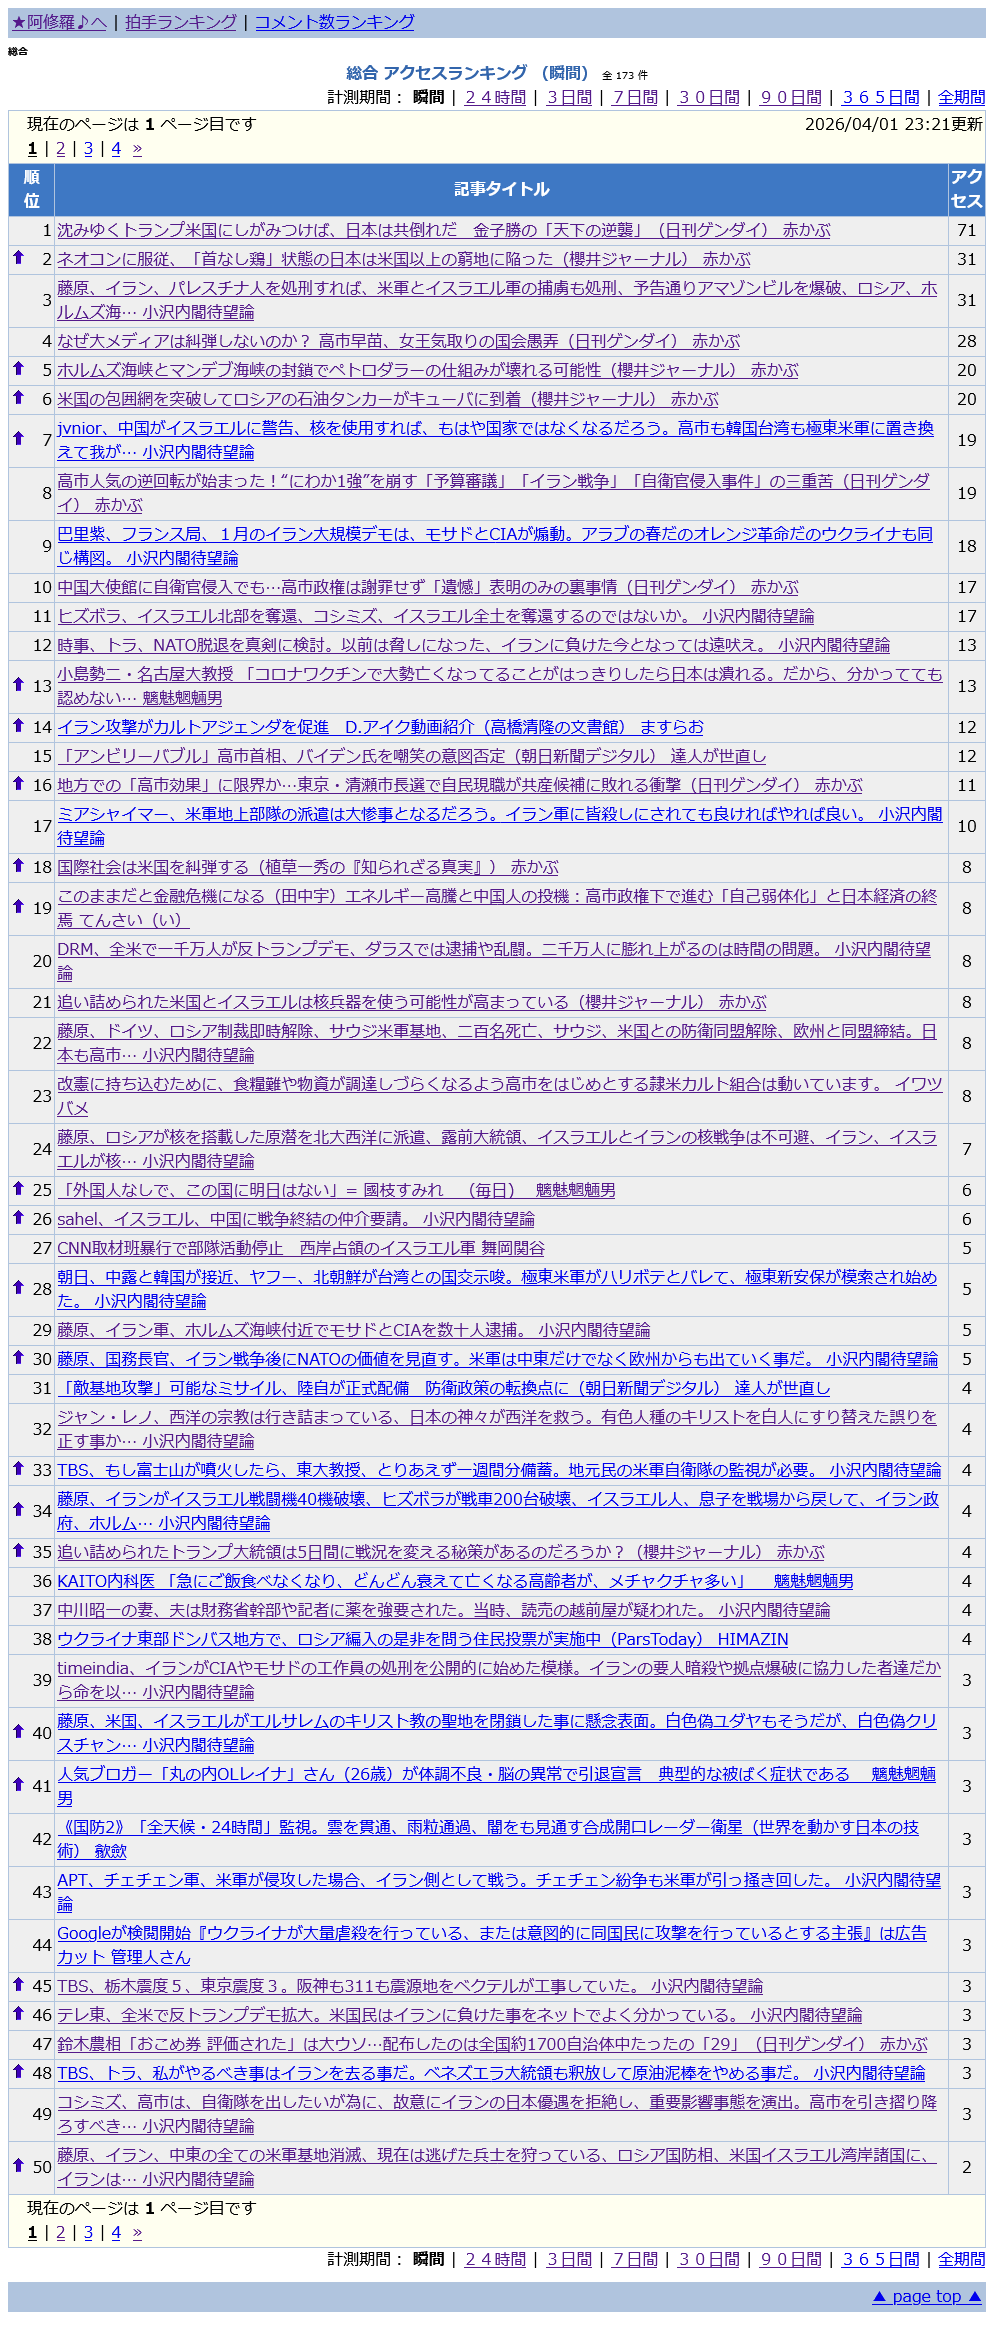Go to page 2 in top pagination
Image resolution: width=994 pixels, height=2344 pixels.
(x=60, y=149)
